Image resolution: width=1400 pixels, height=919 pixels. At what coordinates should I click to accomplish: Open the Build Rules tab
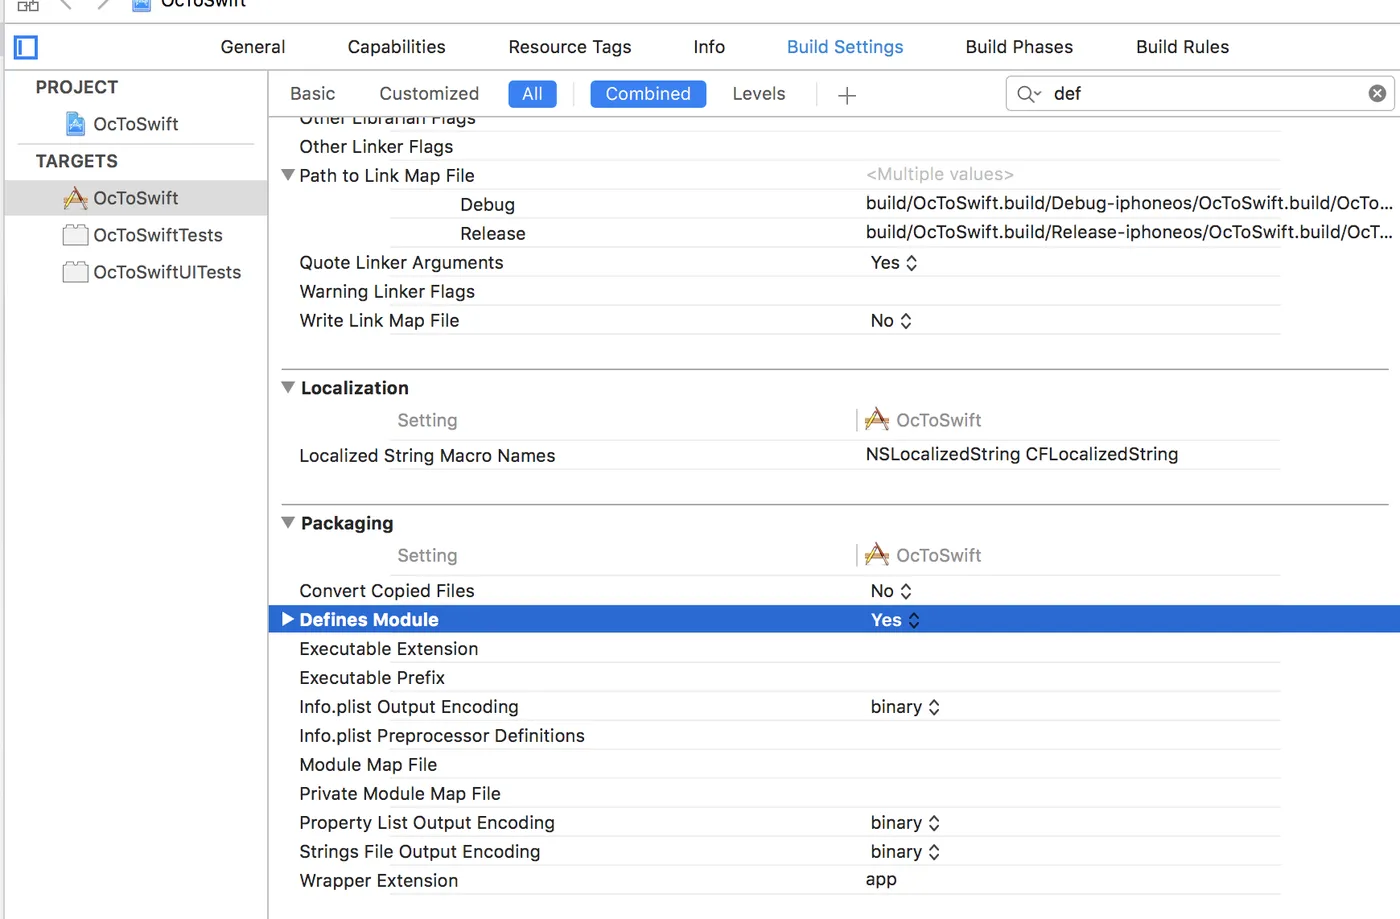click(1182, 47)
